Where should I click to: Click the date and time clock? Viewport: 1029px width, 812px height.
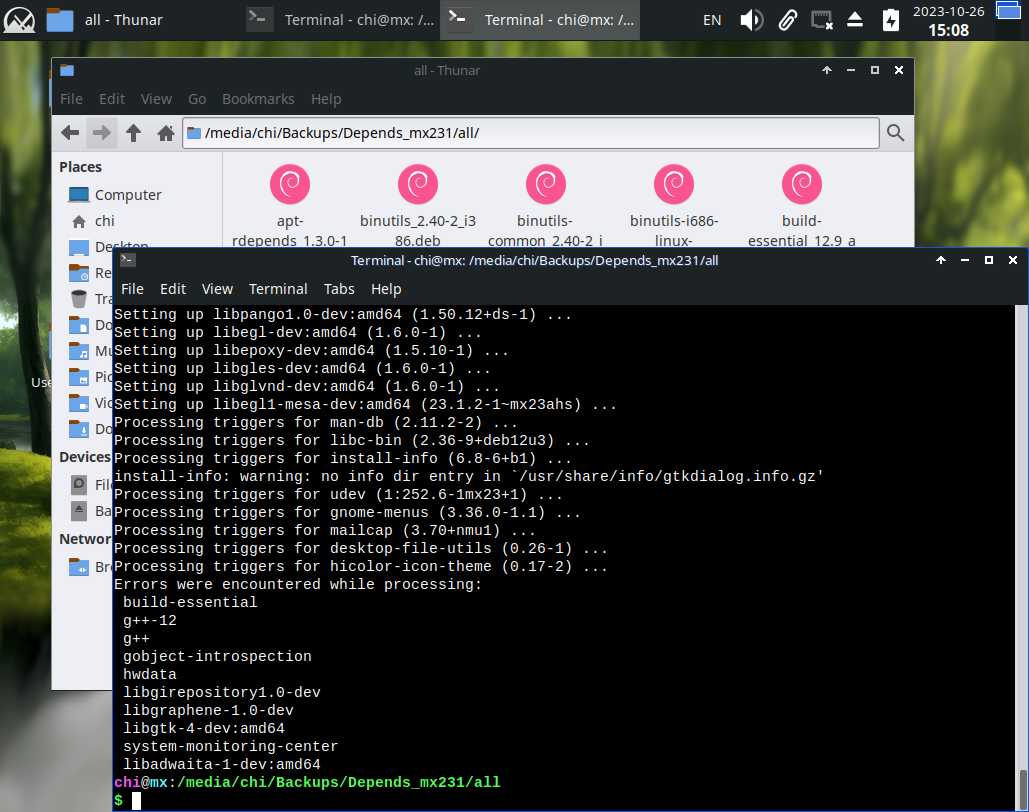(948, 20)
